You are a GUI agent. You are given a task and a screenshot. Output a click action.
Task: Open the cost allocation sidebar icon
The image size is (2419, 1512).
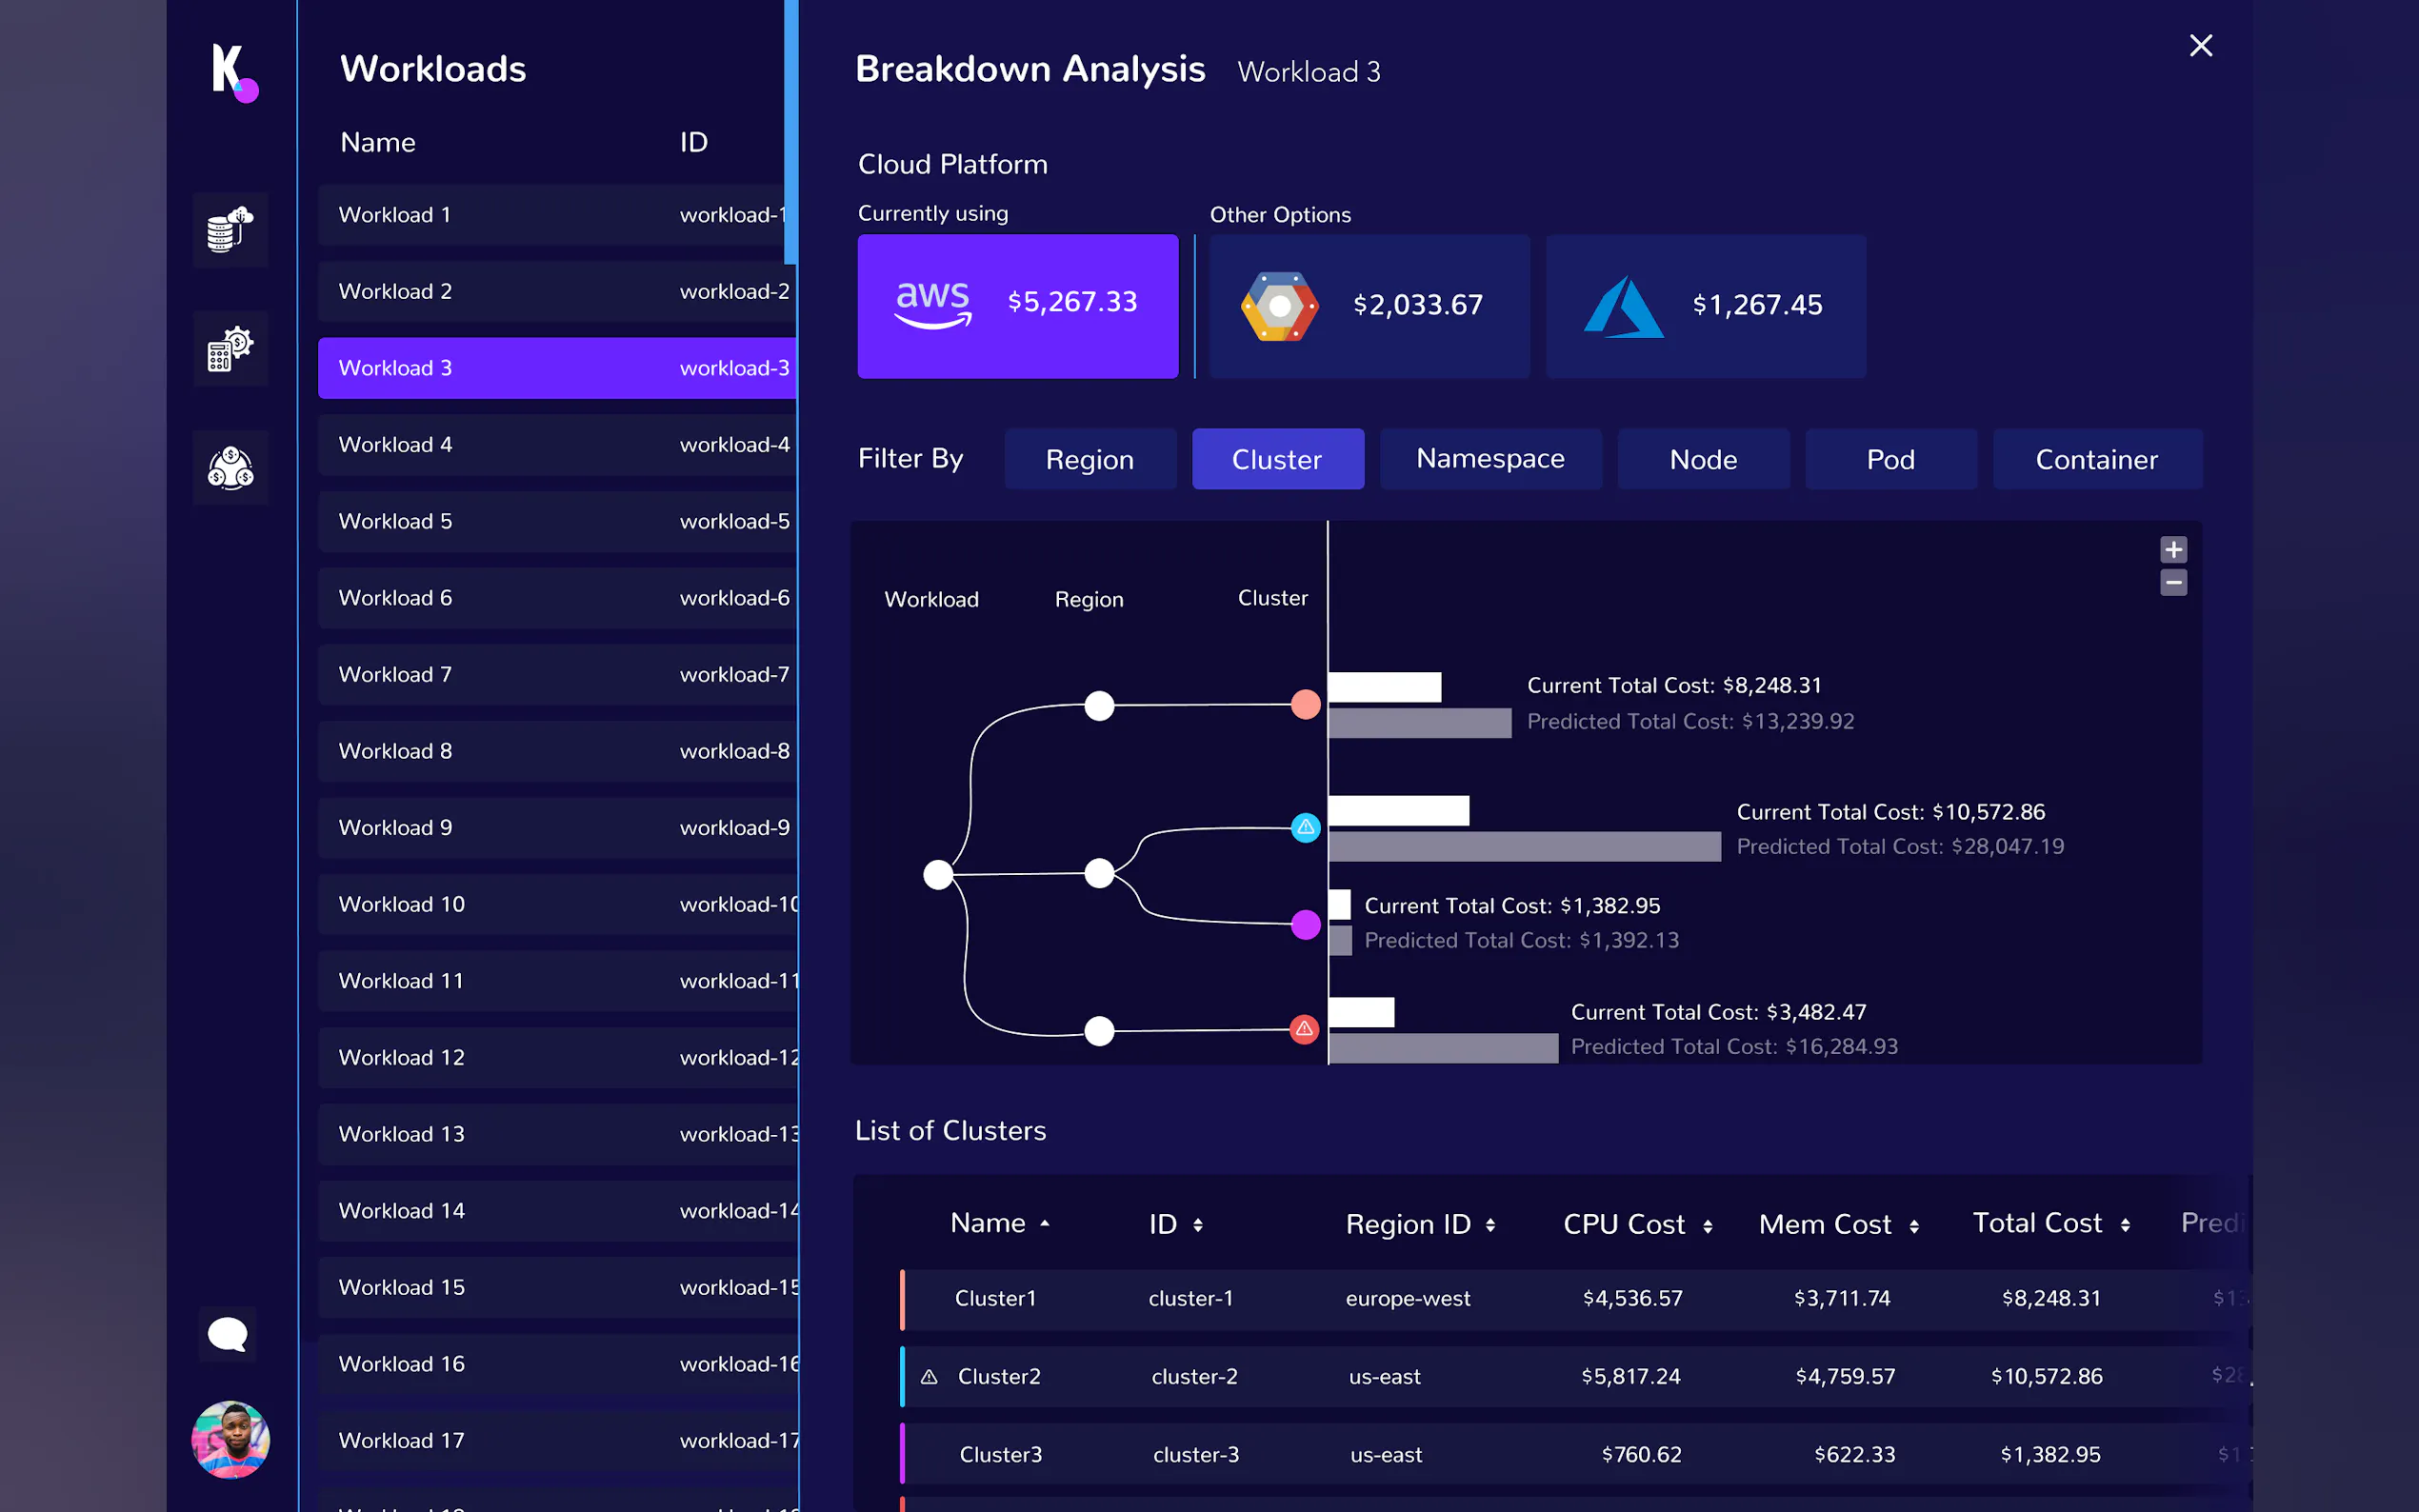coord(230,468)
